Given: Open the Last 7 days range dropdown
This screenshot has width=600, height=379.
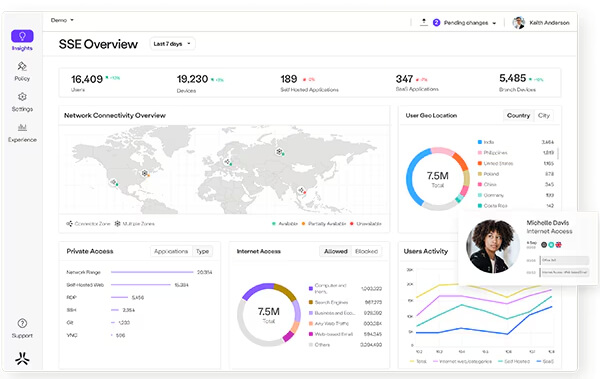Looking at the screenshot, I should [172, 44].
